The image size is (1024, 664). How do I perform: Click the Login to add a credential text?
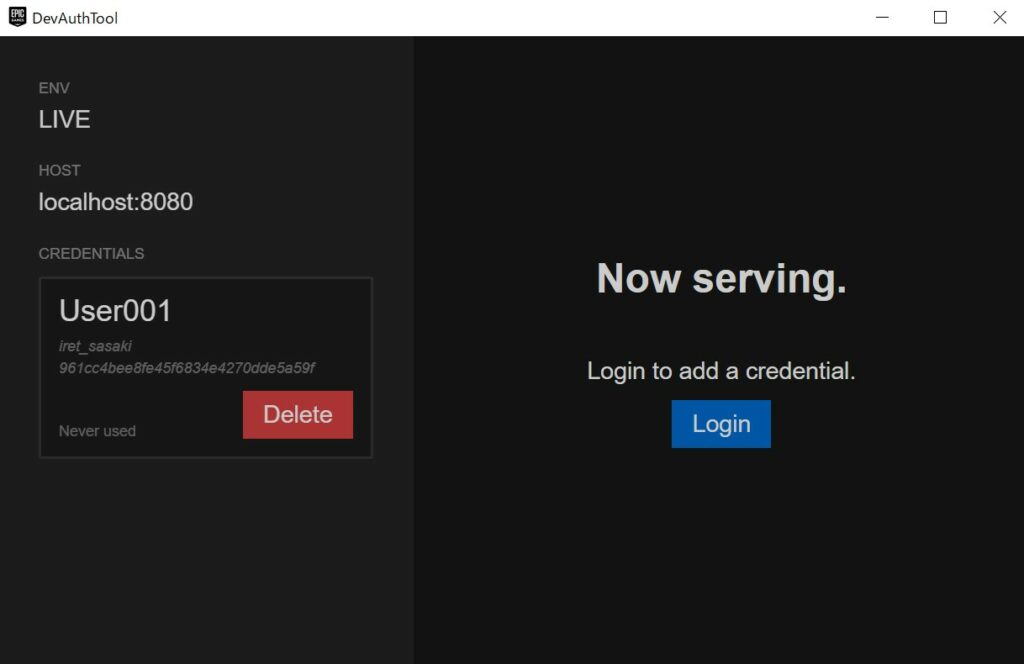point(721,371)
